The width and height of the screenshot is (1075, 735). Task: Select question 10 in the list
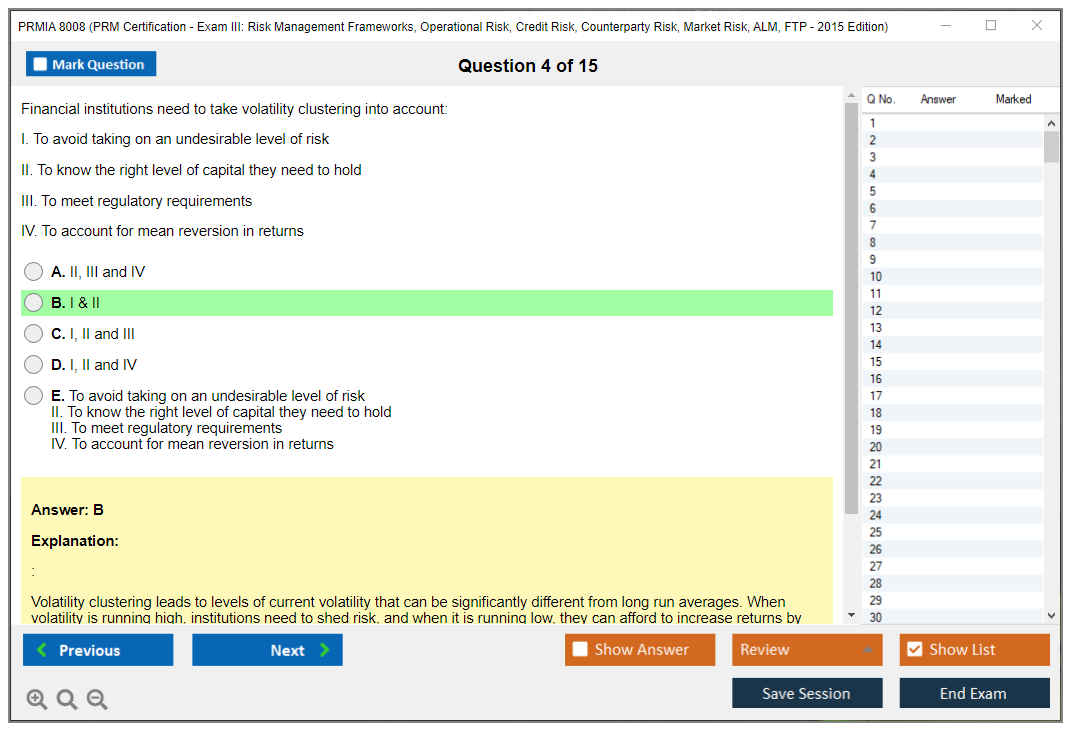[x=876, y=277]
